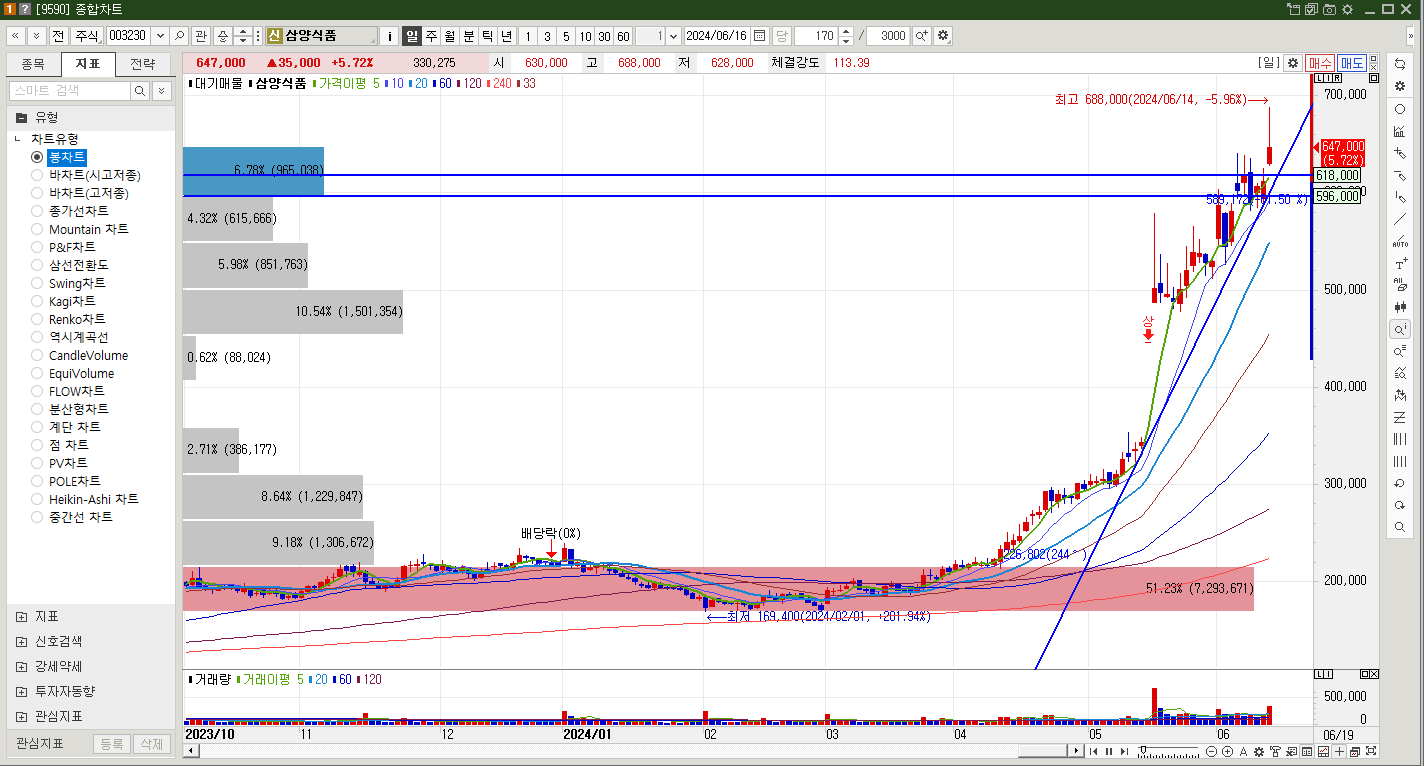Open the stock code 003230 dropdown
Screen dimensions: 1424x766
(x=159, y=35)
